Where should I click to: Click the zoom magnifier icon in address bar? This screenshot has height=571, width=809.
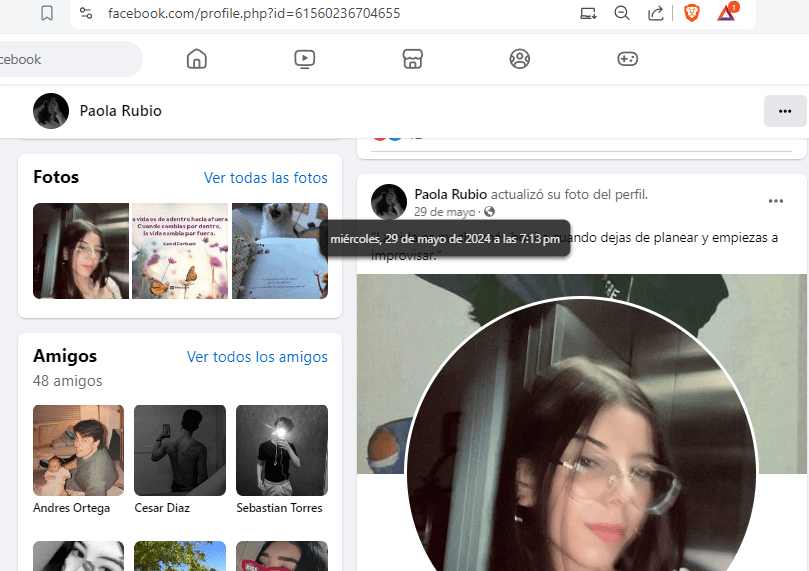(x=622, y=13)
